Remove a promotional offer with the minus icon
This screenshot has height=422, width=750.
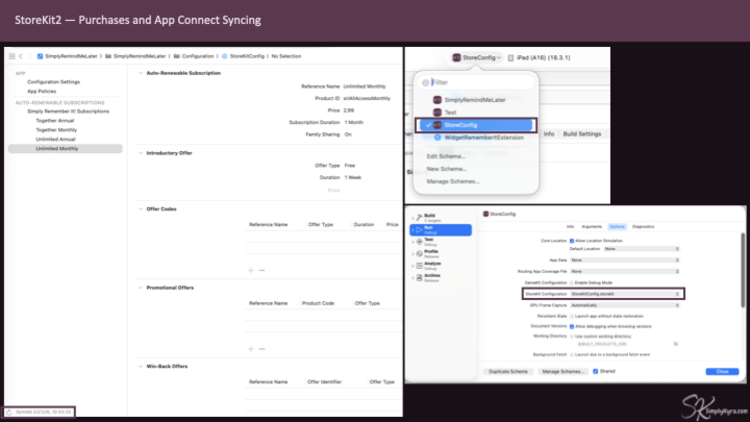[262, 349]
